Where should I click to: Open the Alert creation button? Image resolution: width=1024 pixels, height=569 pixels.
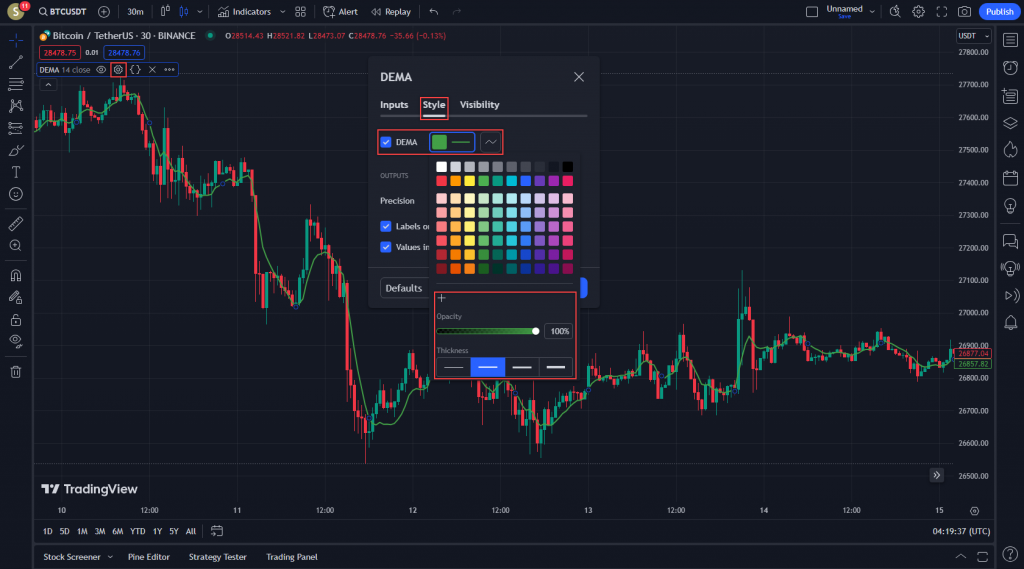click(x=340, y=12)
